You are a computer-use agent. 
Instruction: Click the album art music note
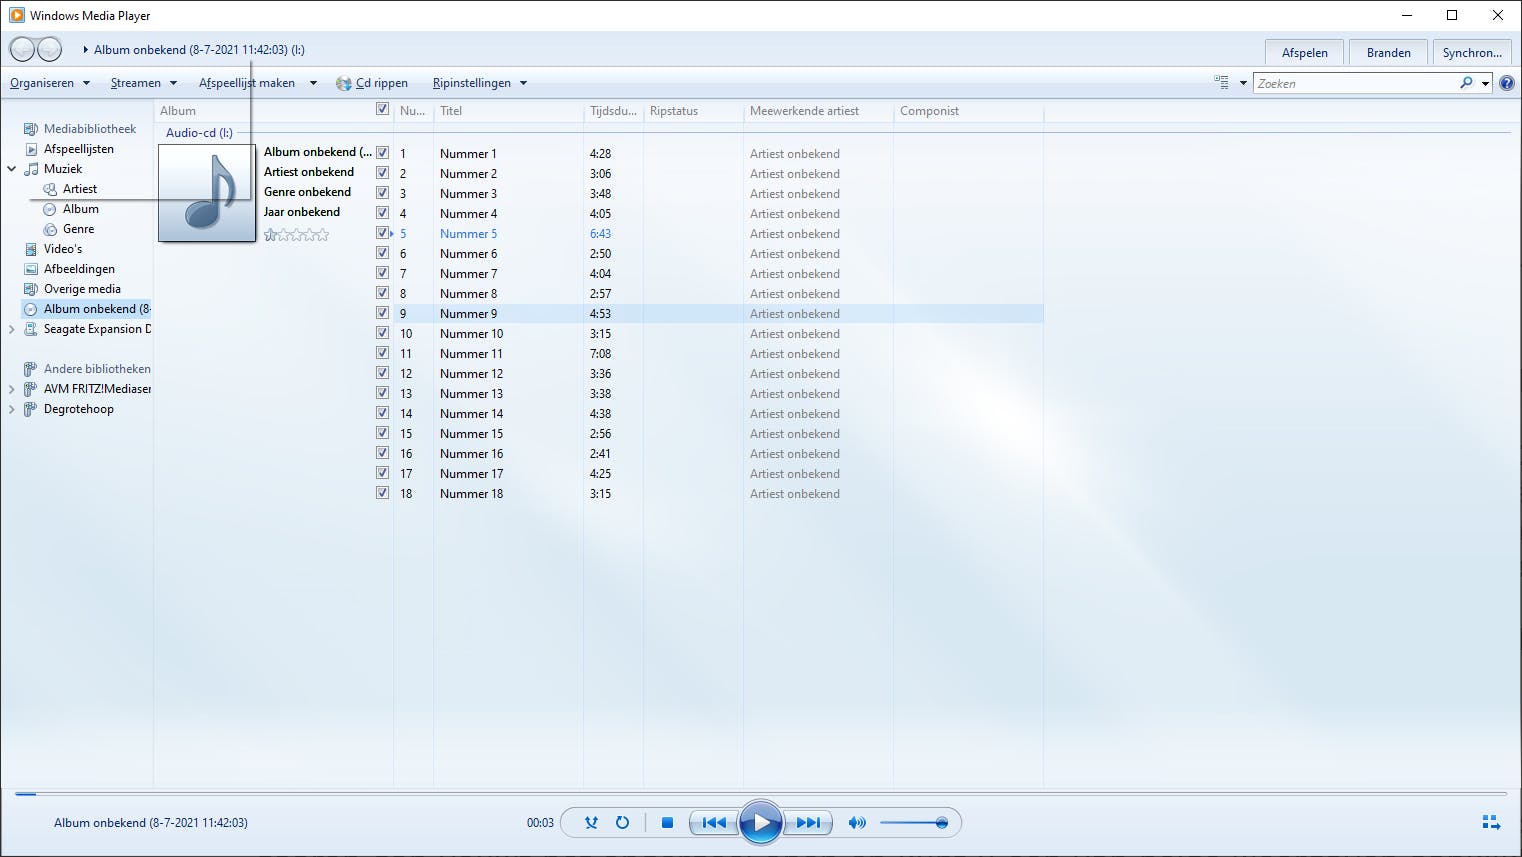pos(207,193)
